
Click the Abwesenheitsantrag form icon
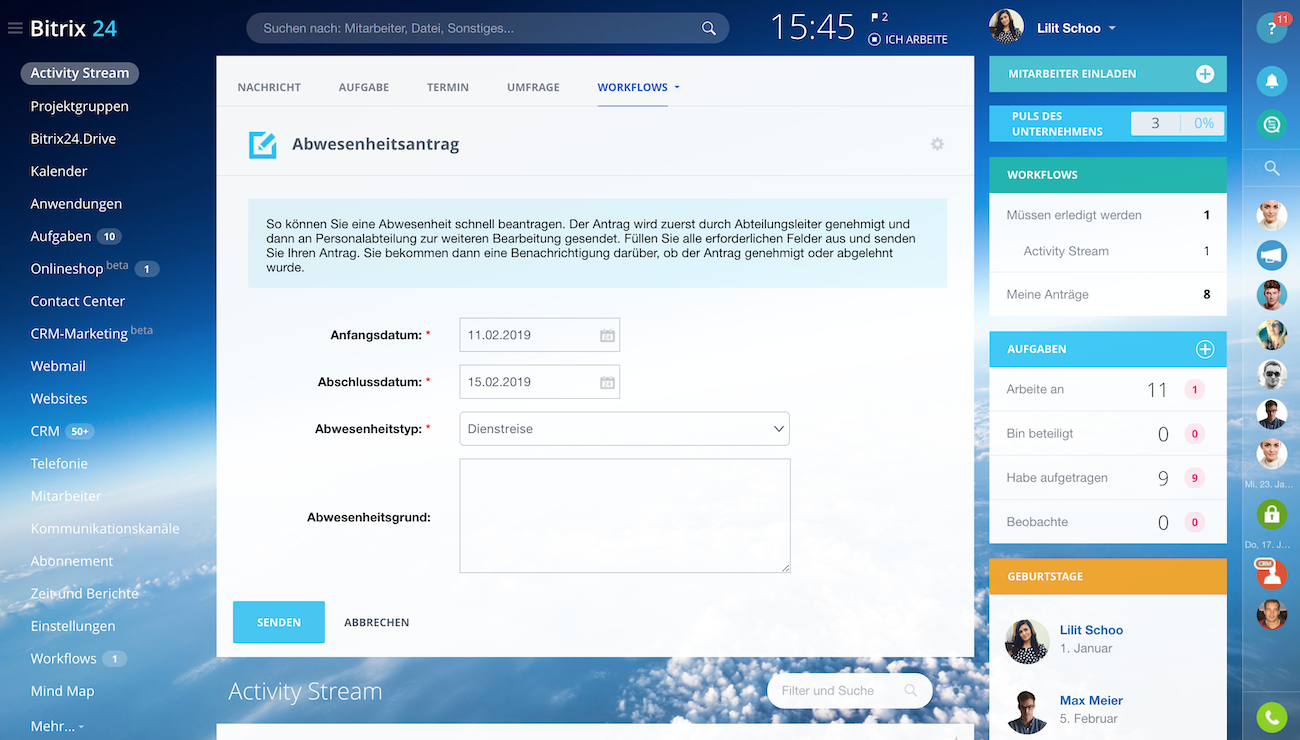[x=262, y=144]
